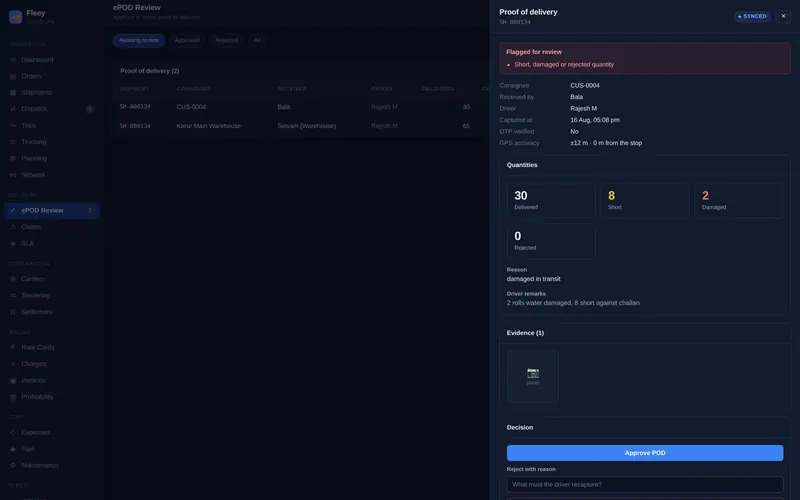Click the DRIVER column header
Screen dimensions: 800x500
click(x=382, y=89)
